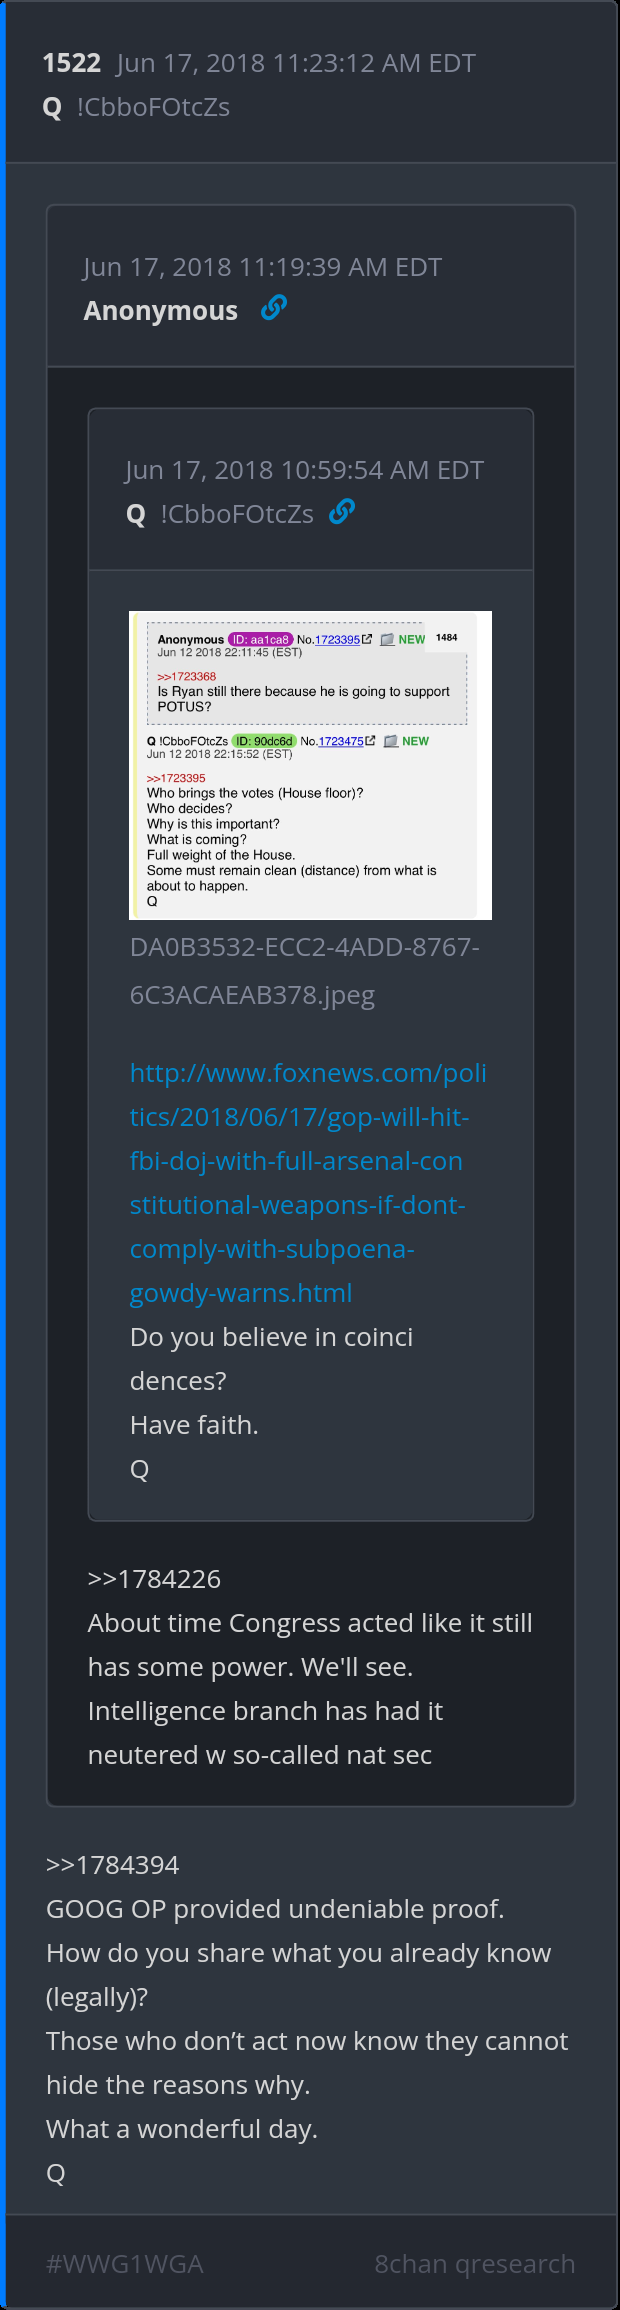Select post number 1522 in header
This screenshot has width=620, height=2310.
pos(72,63)
